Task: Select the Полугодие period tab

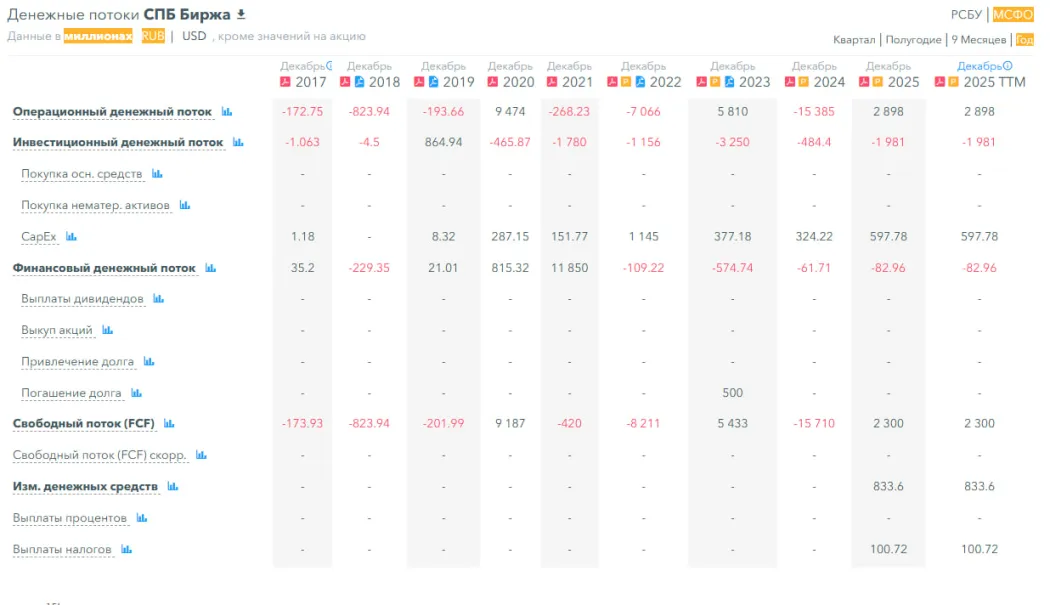Action: tap(913, 40)
